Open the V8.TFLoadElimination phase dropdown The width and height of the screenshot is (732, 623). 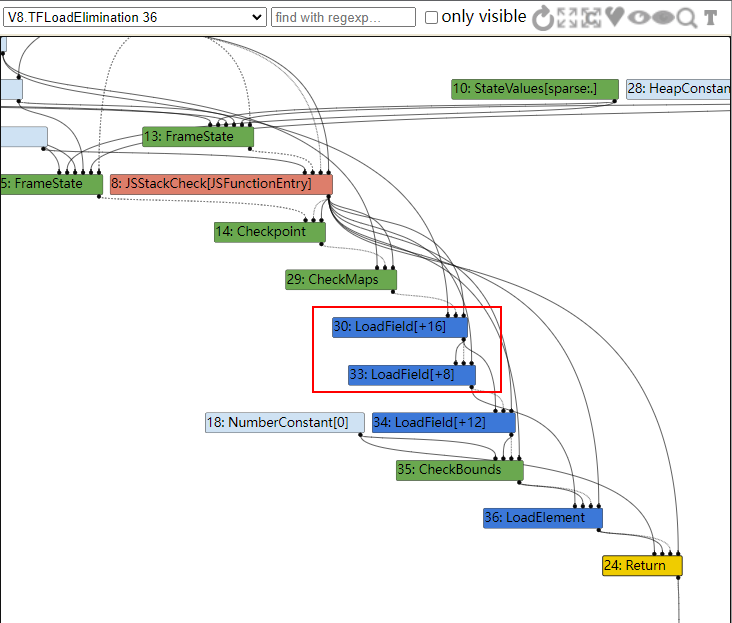pyautogui.click(x=134, y=17)
